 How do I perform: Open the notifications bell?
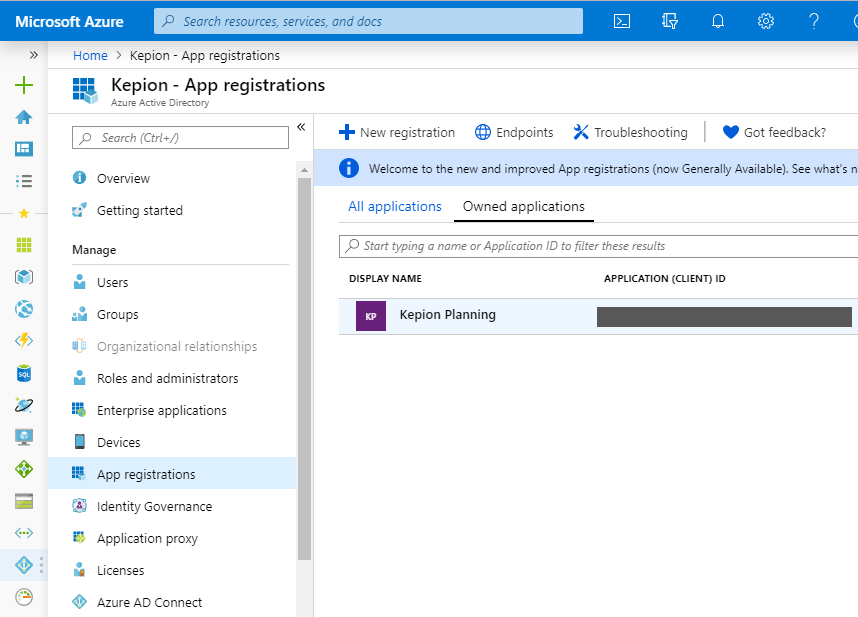(x=717, y=20)
